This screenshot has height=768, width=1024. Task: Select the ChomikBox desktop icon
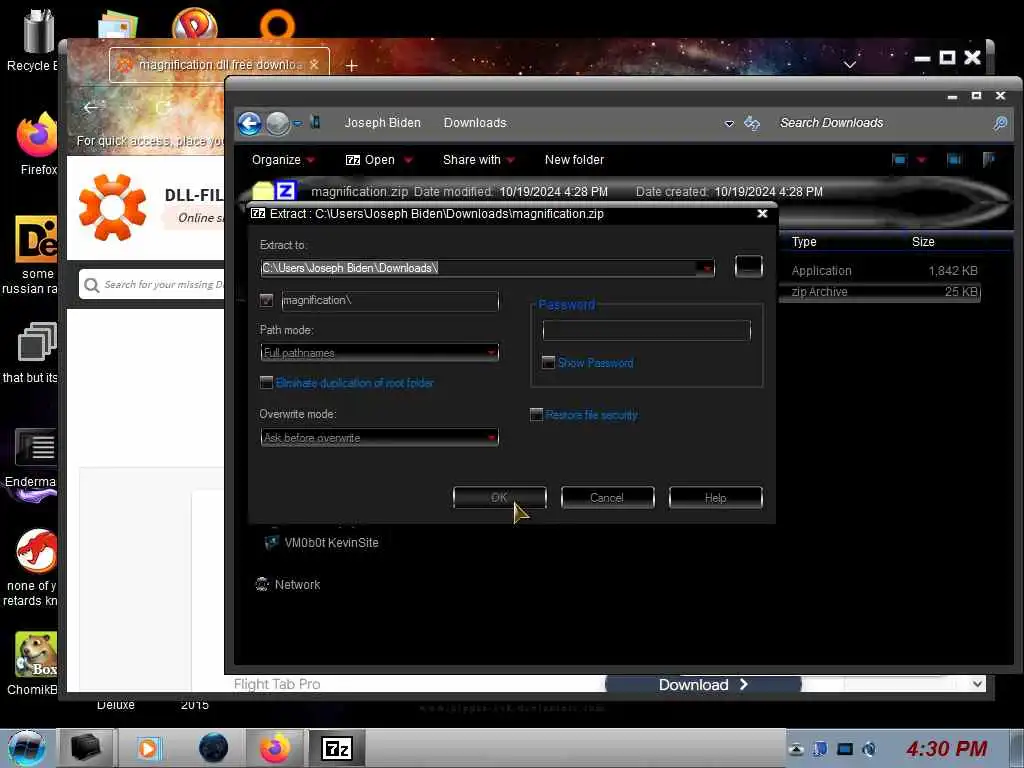pos(35,664)
